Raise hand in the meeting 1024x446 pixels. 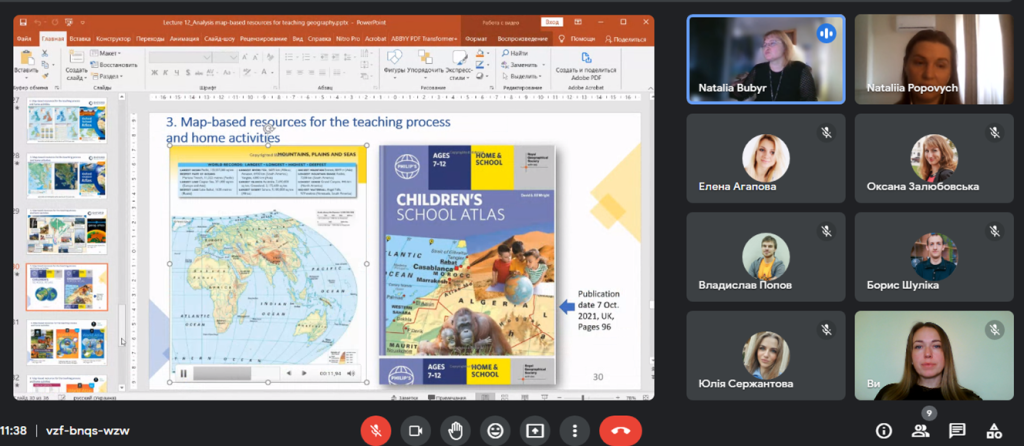click(x=454, y=430)
